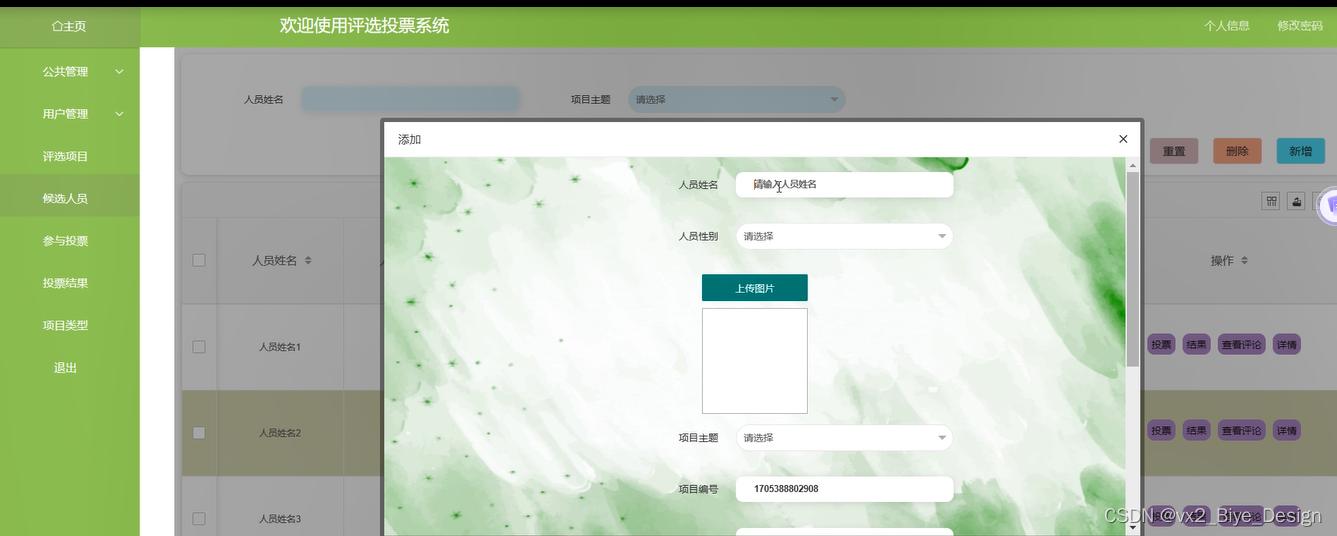Sort by 人员姓名 column arrows
The image size is (1337, 536).
tap(308, 260)
